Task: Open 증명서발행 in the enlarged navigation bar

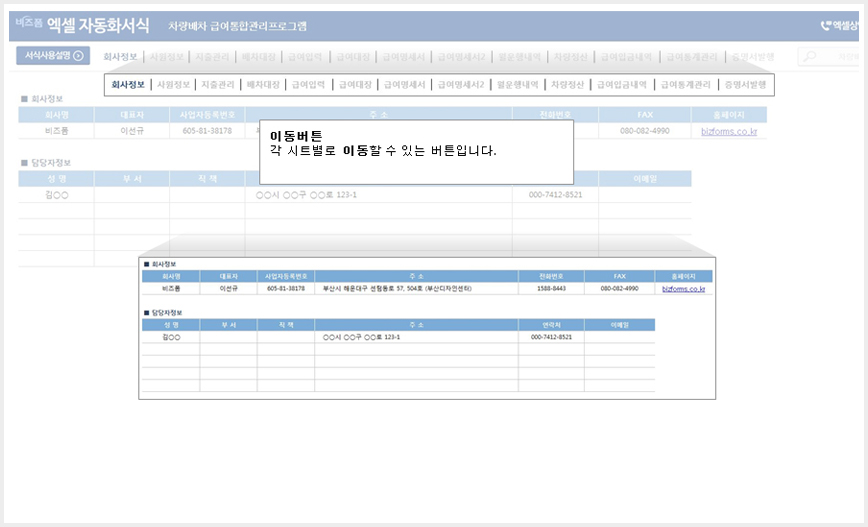Action: [x=746, y=85]
